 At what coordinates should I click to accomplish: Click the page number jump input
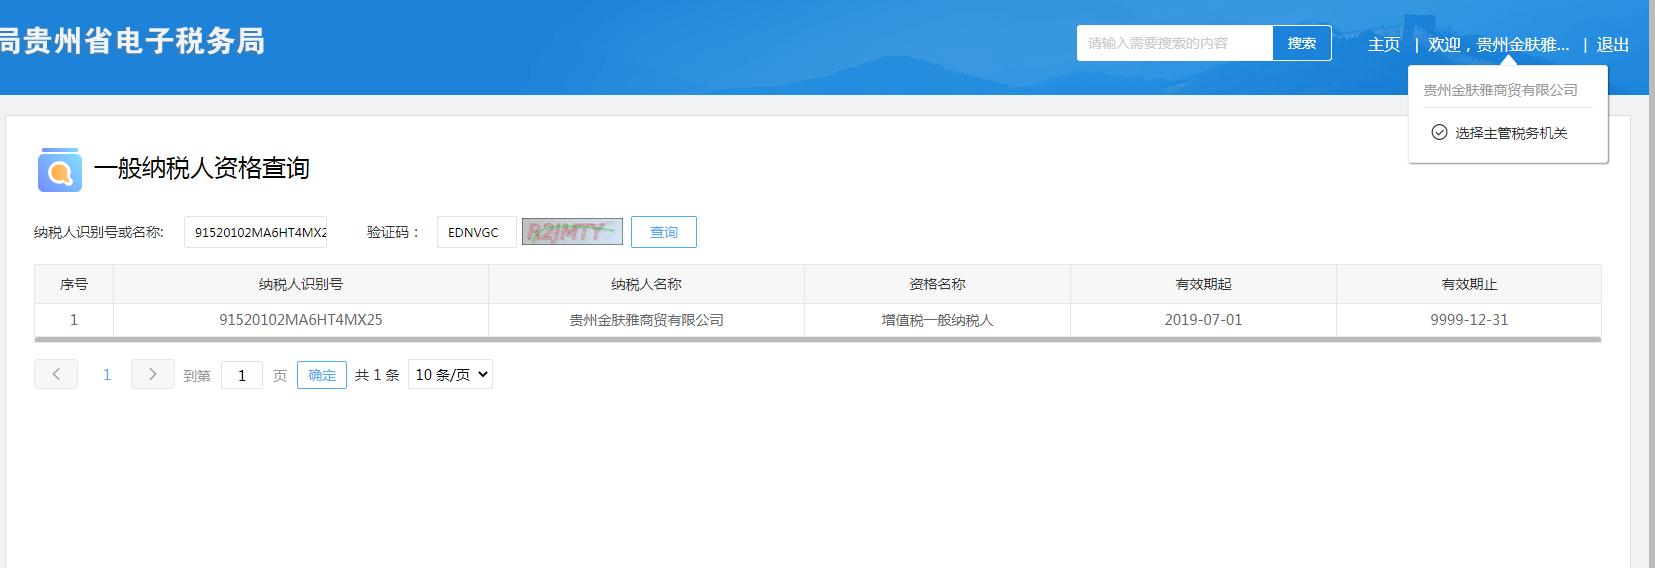click(x=242, y=375)
